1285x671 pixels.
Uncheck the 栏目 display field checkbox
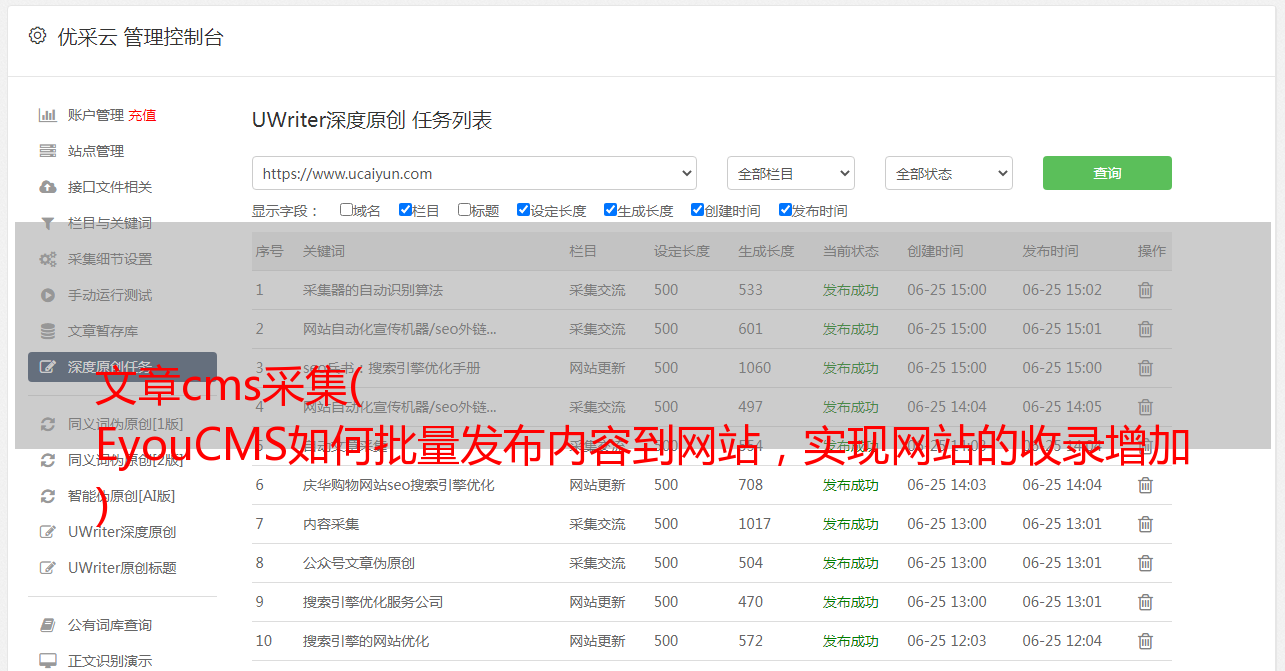click(x=405, y=210)
